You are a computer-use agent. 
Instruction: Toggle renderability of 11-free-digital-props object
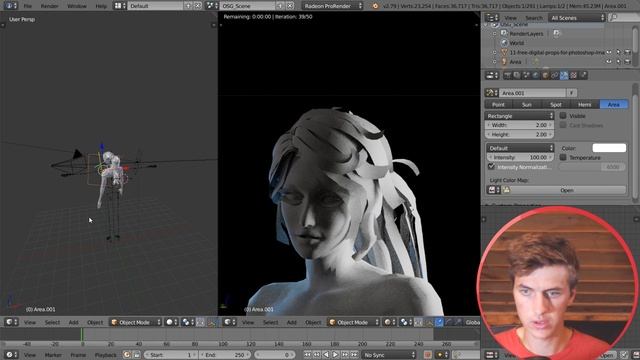(x=628, y=52)
